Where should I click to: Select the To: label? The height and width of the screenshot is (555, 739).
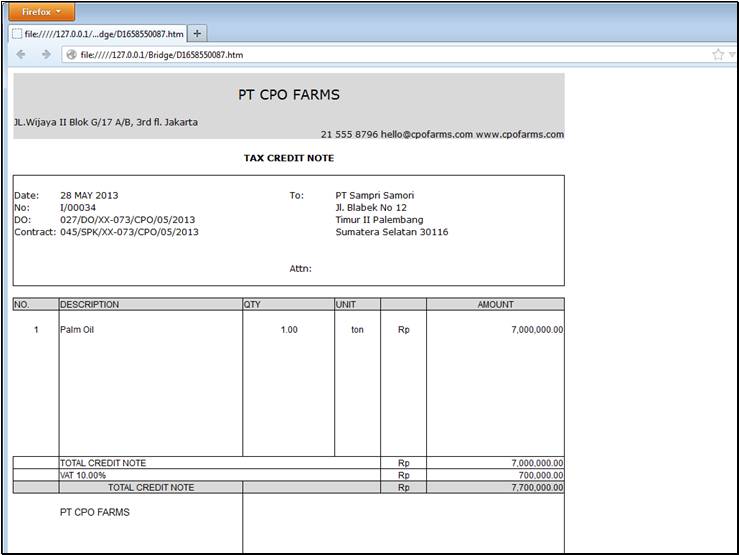click(296, 195)
